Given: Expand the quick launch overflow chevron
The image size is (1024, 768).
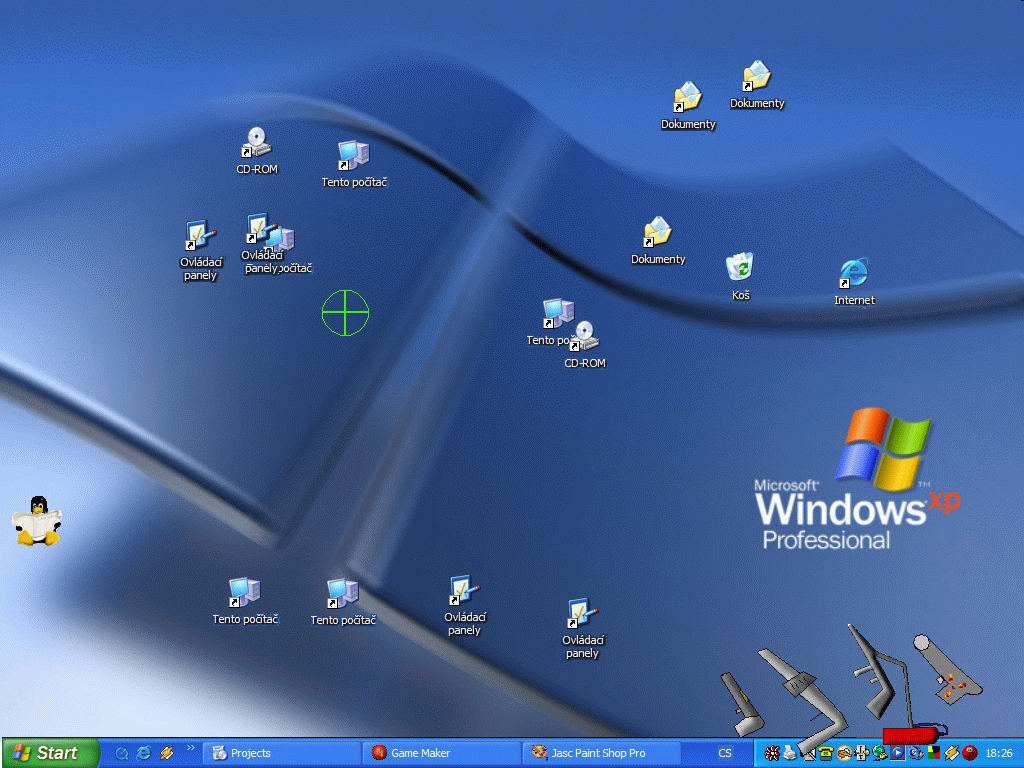Looking at the screenshot, I should pyautogui.click(x=191, y=748).
